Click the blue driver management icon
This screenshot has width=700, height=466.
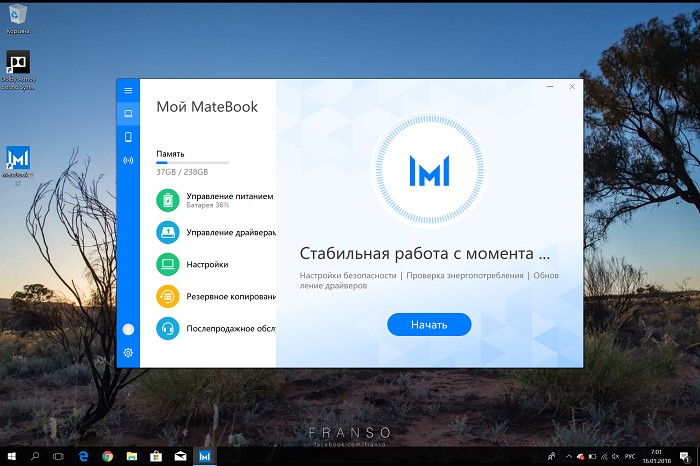pos(168,232)
